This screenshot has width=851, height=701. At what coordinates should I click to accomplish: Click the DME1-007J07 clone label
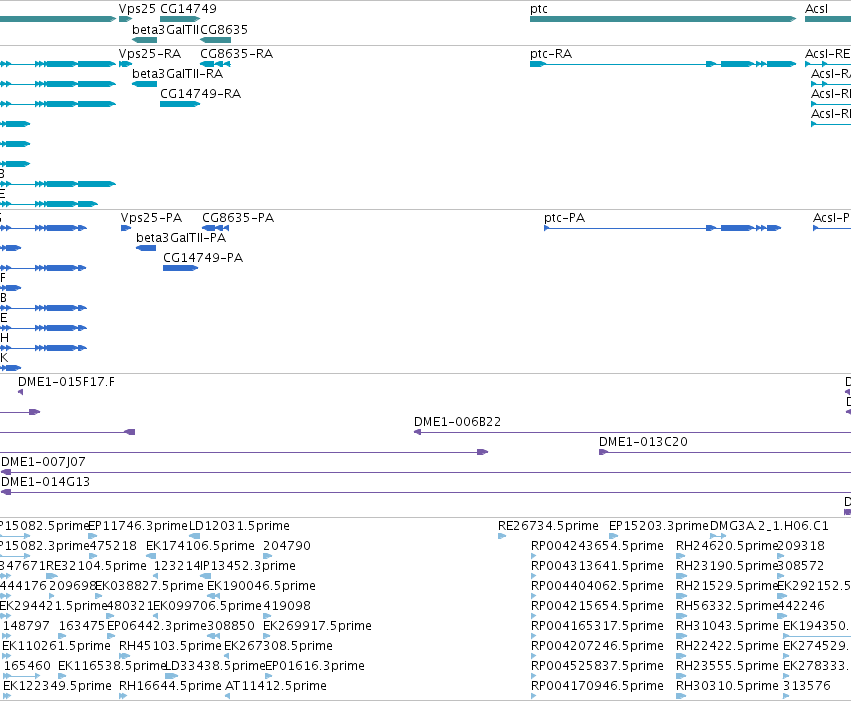point(43,462)
